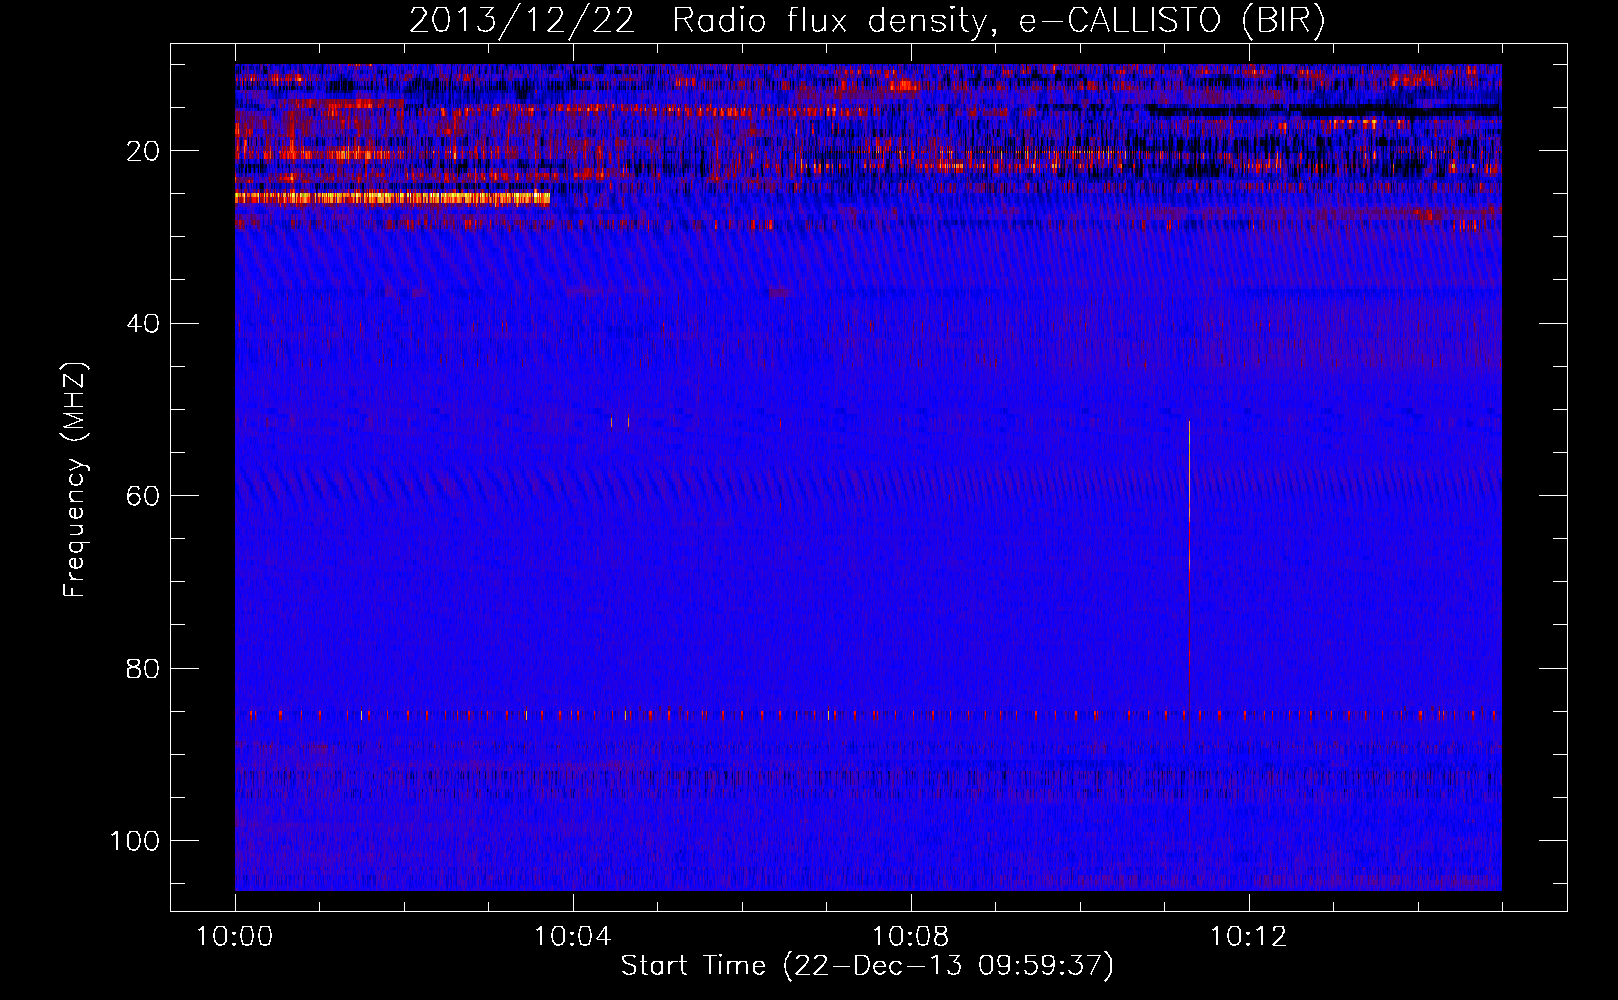The height and width of the screenshot is (1000, 1618).
Task: Click the '10:00' time tick label
Action: point(235,937)
